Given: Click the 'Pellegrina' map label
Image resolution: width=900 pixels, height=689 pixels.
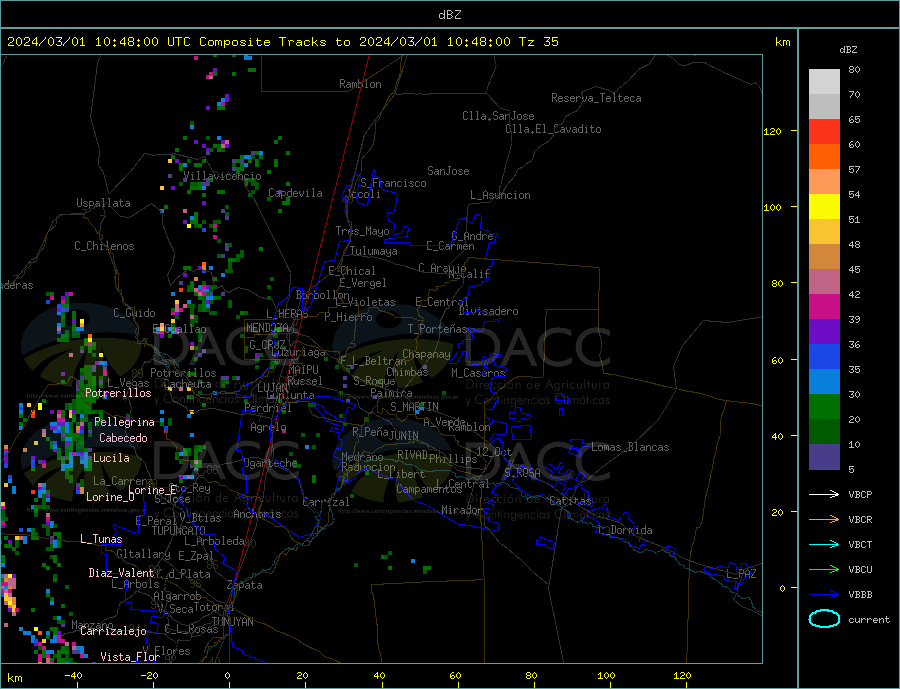Looking at the screenshot, I should coord(125,422).
